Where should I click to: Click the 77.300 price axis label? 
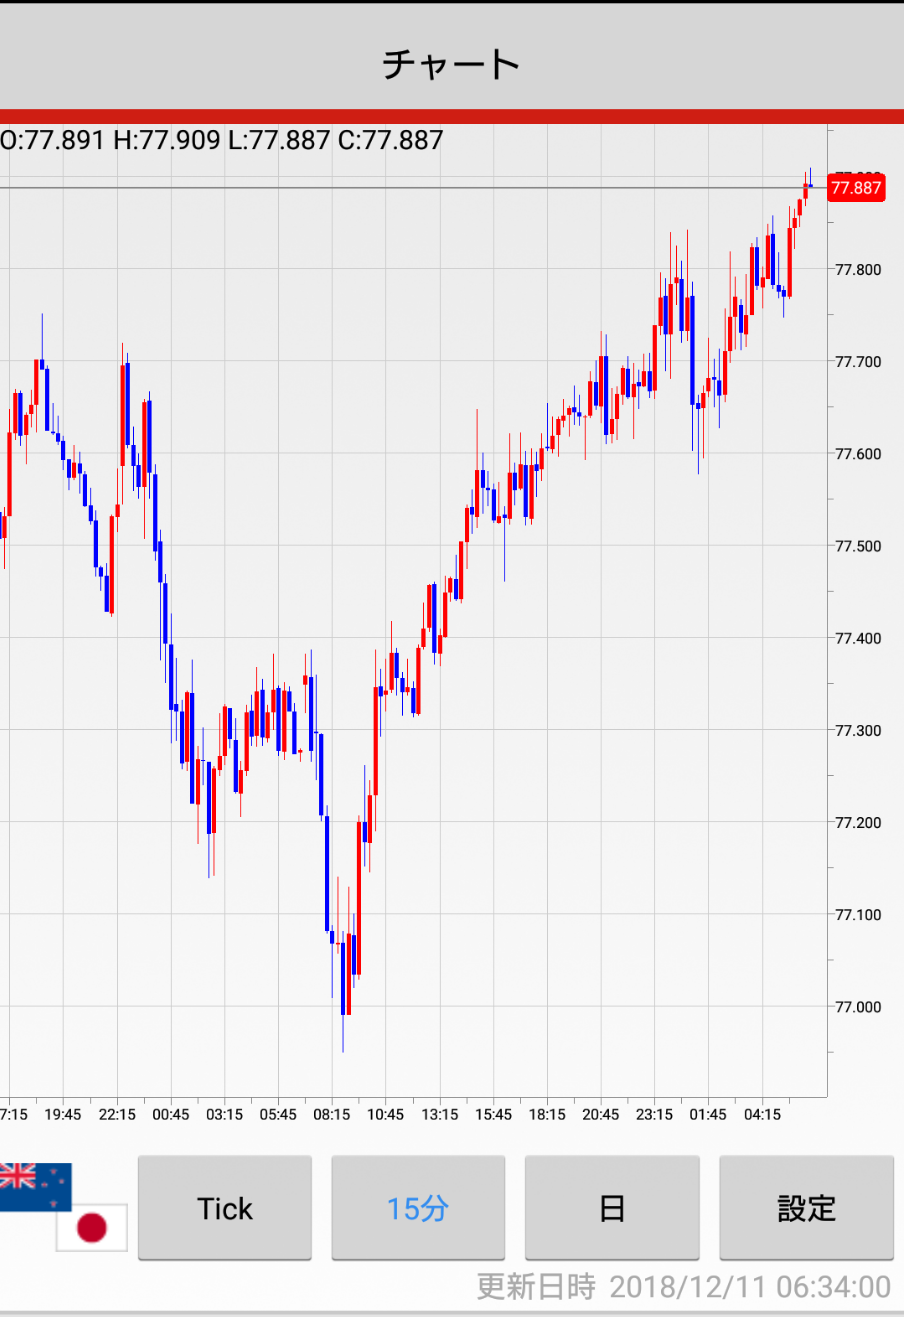858,731
